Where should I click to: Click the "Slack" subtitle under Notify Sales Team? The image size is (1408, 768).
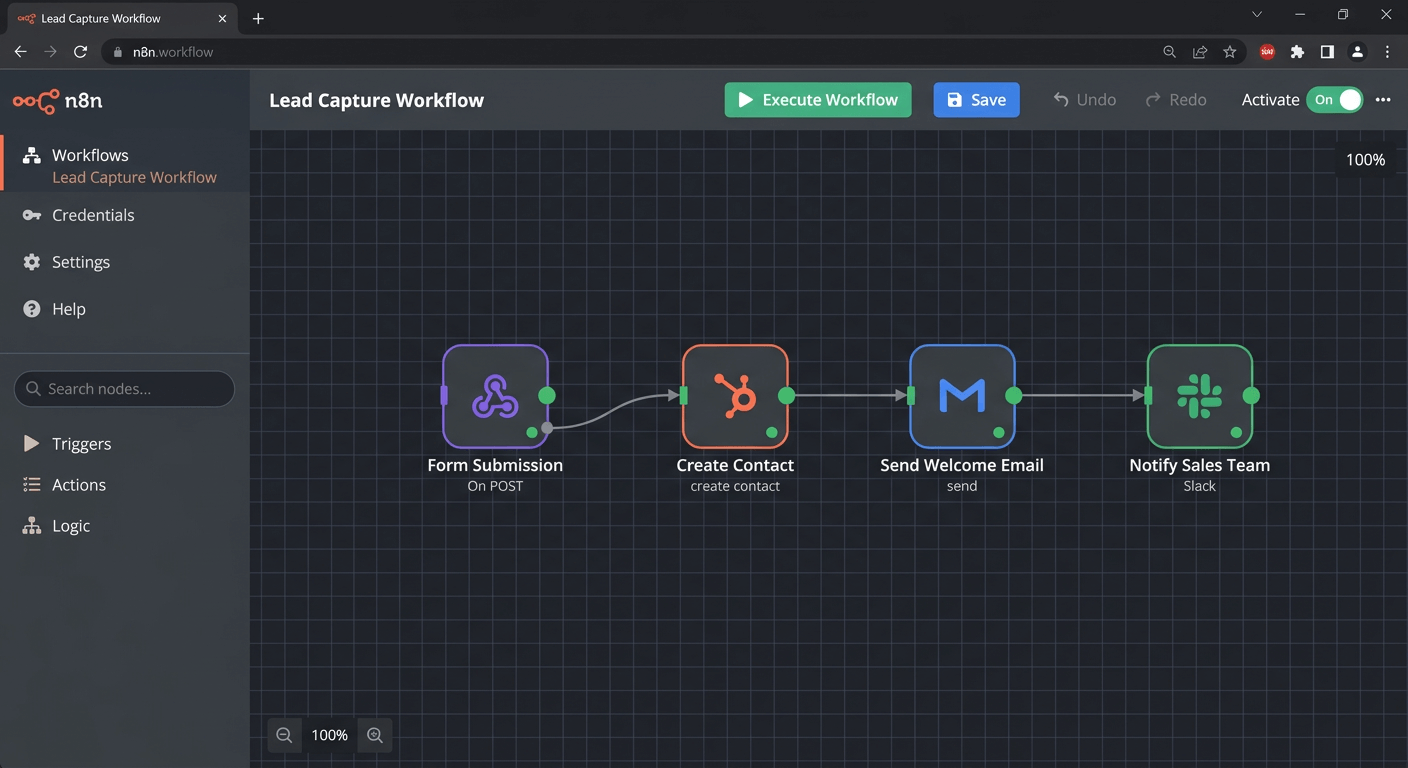(1200, 486)
